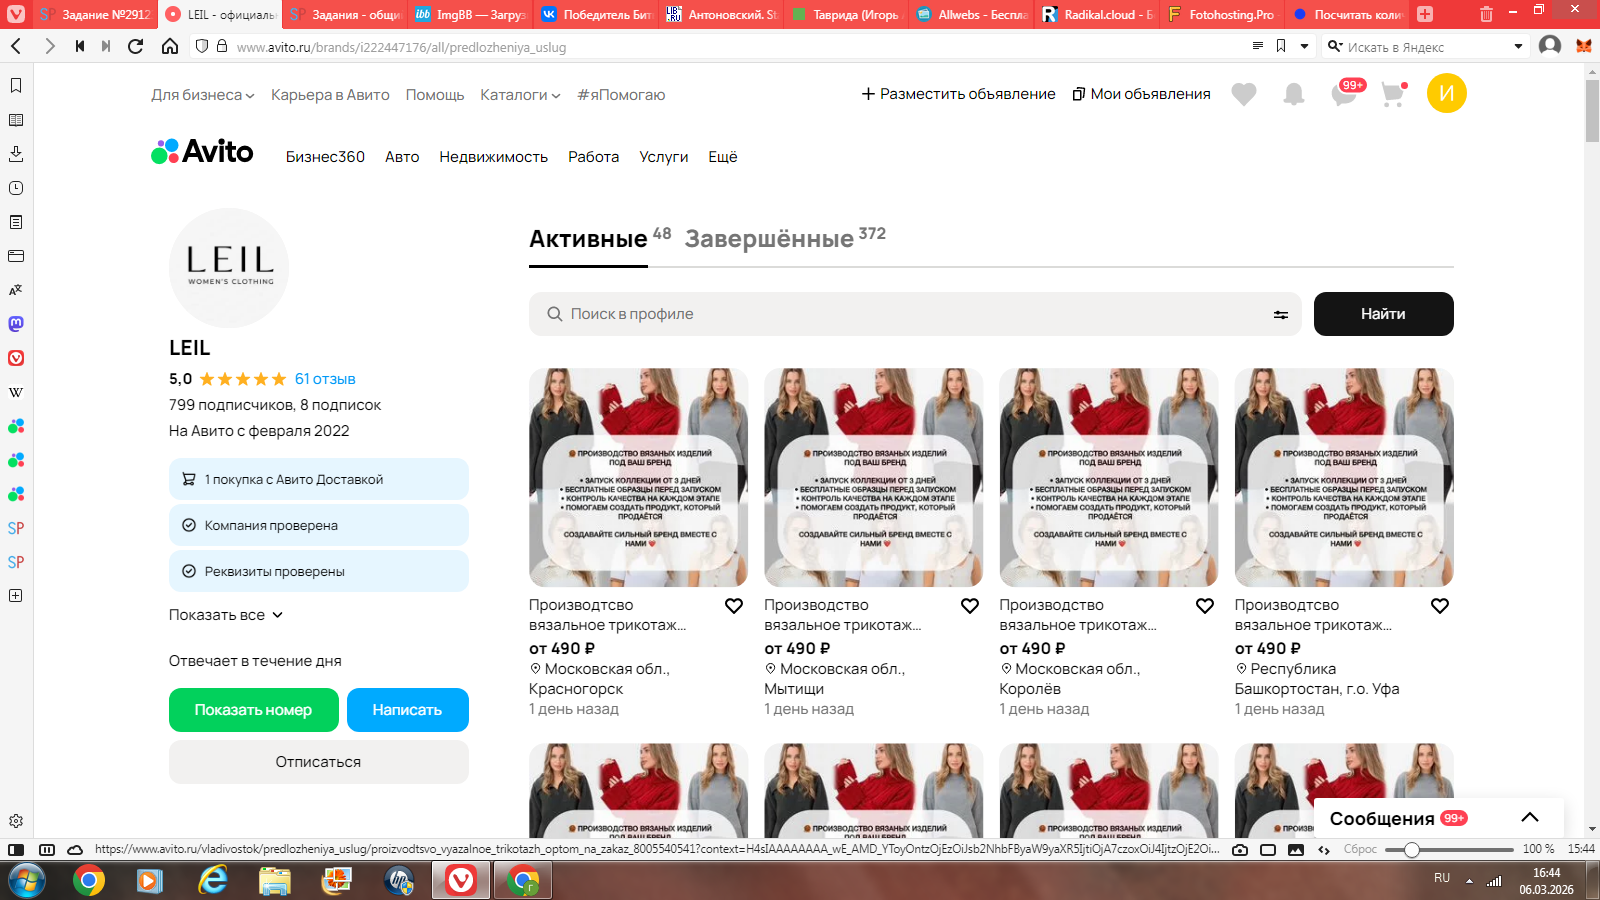Launch Internet Explorer from the taskbar
The height and width of the screenshot is (900, 1600).
point(212,881)
